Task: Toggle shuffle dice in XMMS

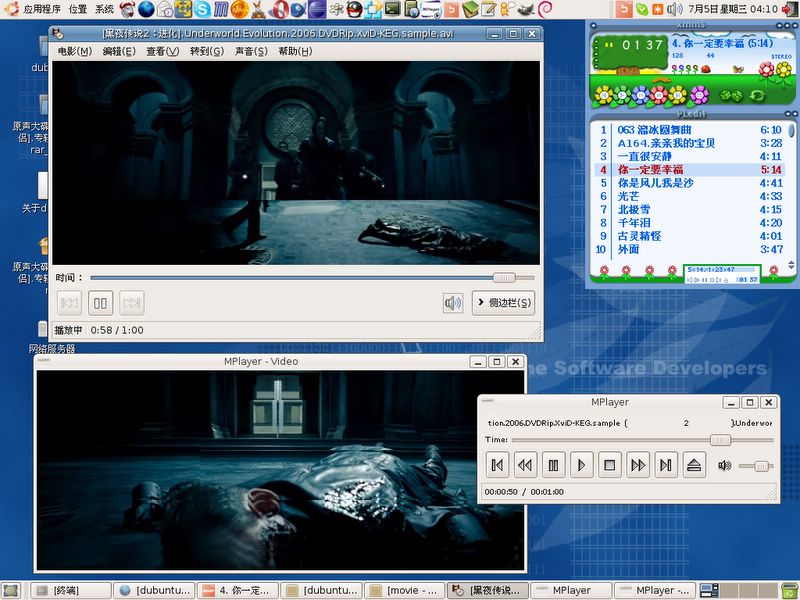Action: point(731,95)
